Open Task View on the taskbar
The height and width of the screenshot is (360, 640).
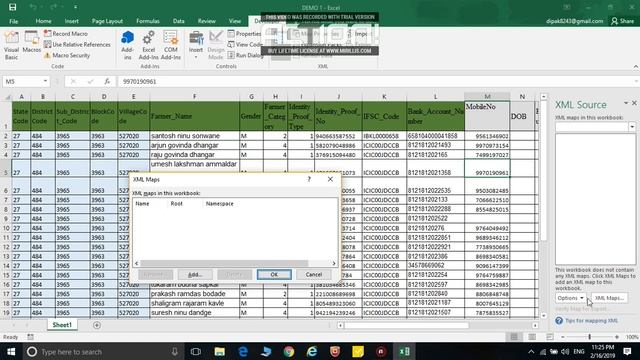[x=196, y=351]
